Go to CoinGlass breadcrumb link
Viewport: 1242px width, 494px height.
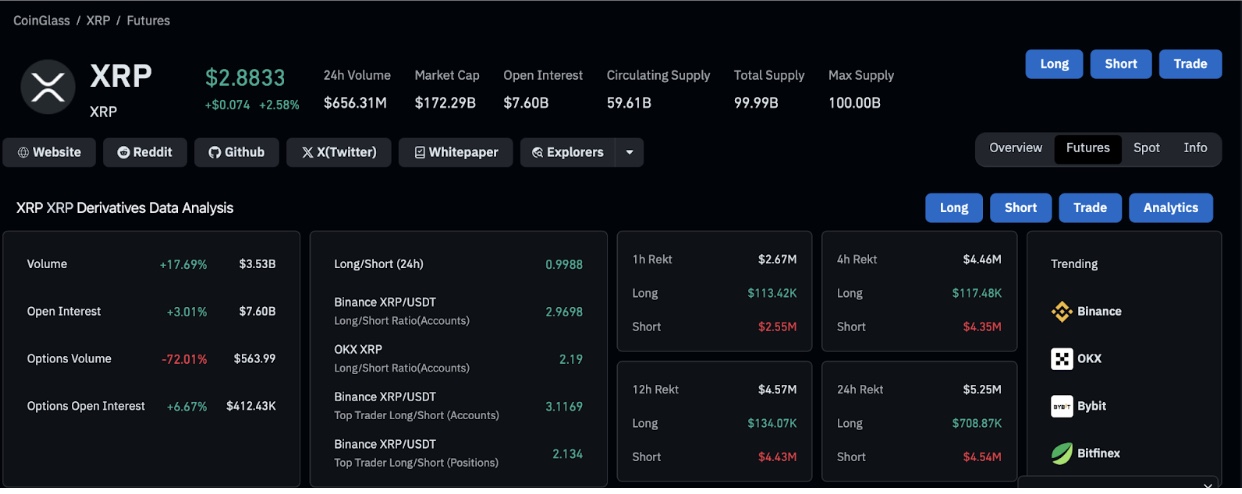tap(41, 21)
